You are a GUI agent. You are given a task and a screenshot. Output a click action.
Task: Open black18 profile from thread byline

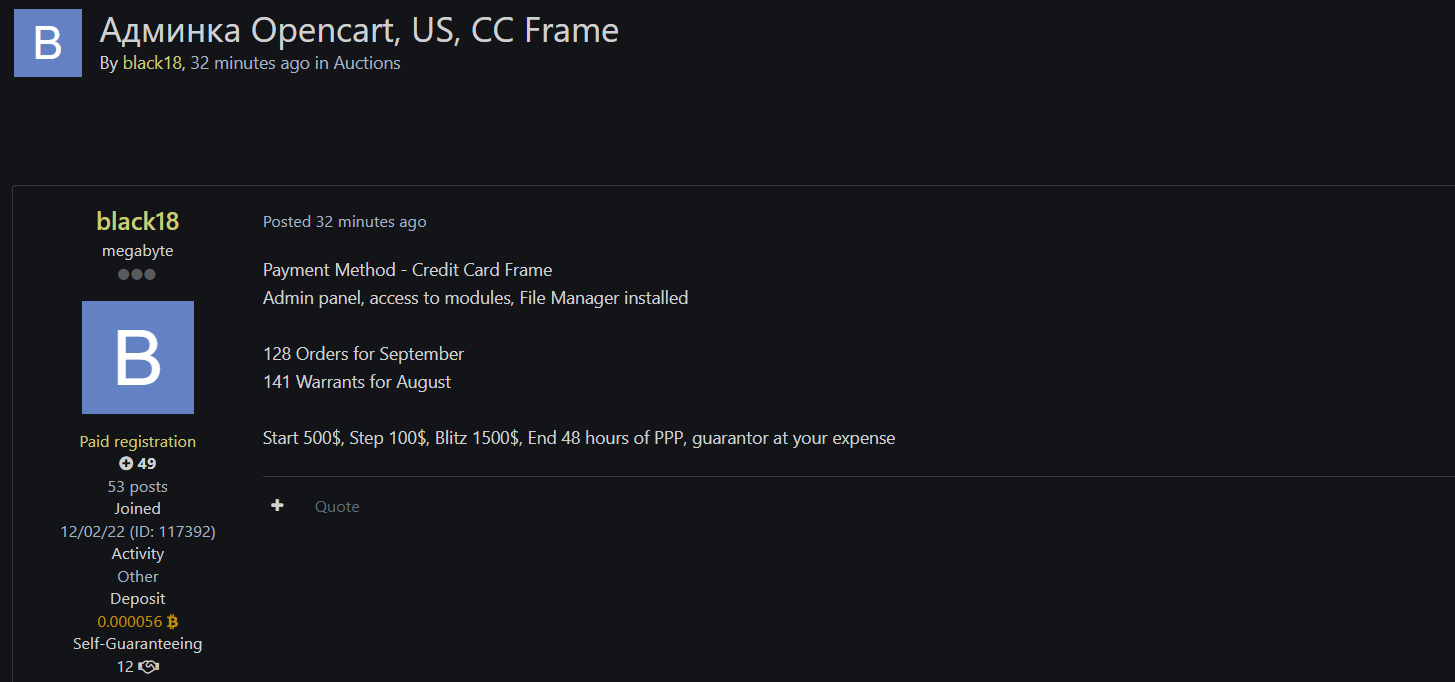(x=152, y=63)
